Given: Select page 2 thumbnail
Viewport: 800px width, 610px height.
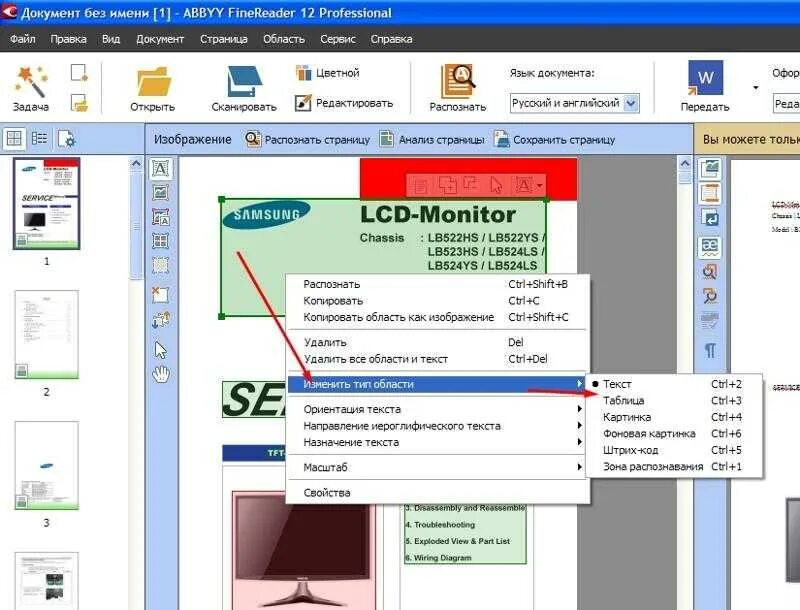Looking at the screenshot, I should pos(46,335).
